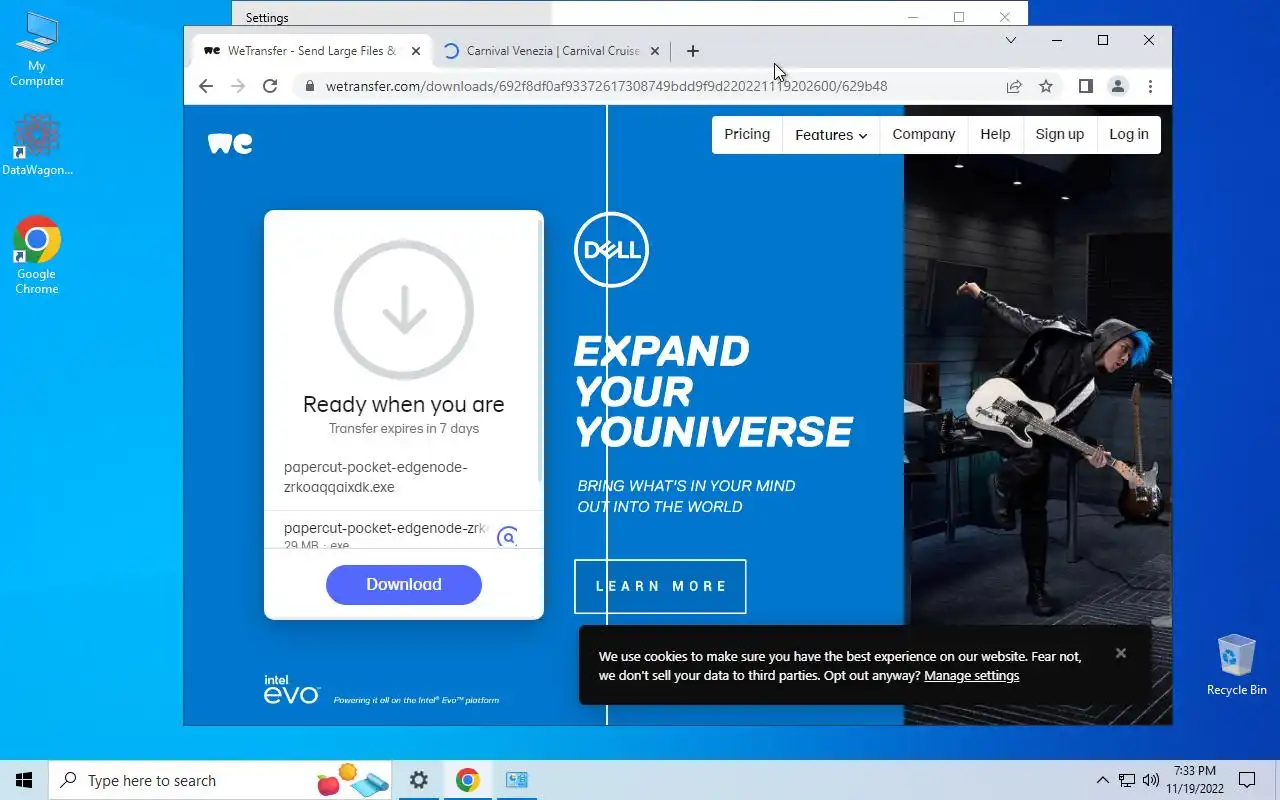Open the Recycle Bin
Viewport: 1280px width, 800px height.
(1237, 665)
